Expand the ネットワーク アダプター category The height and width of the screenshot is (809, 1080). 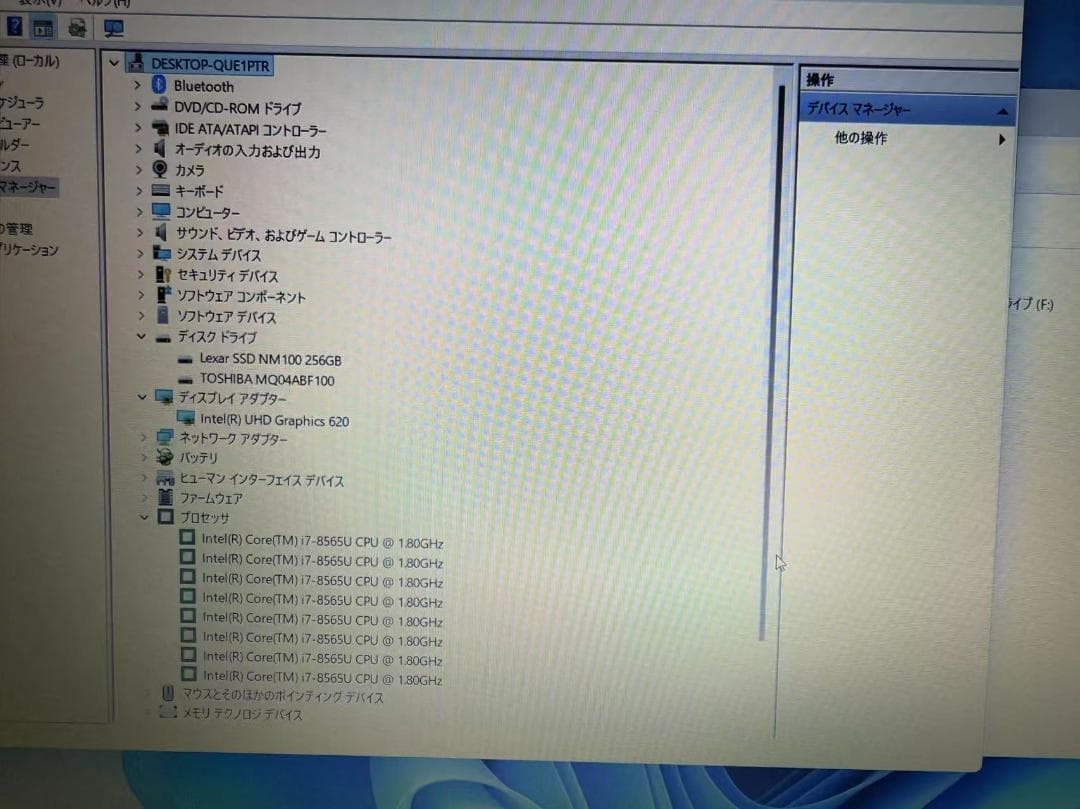click(143, 437)
